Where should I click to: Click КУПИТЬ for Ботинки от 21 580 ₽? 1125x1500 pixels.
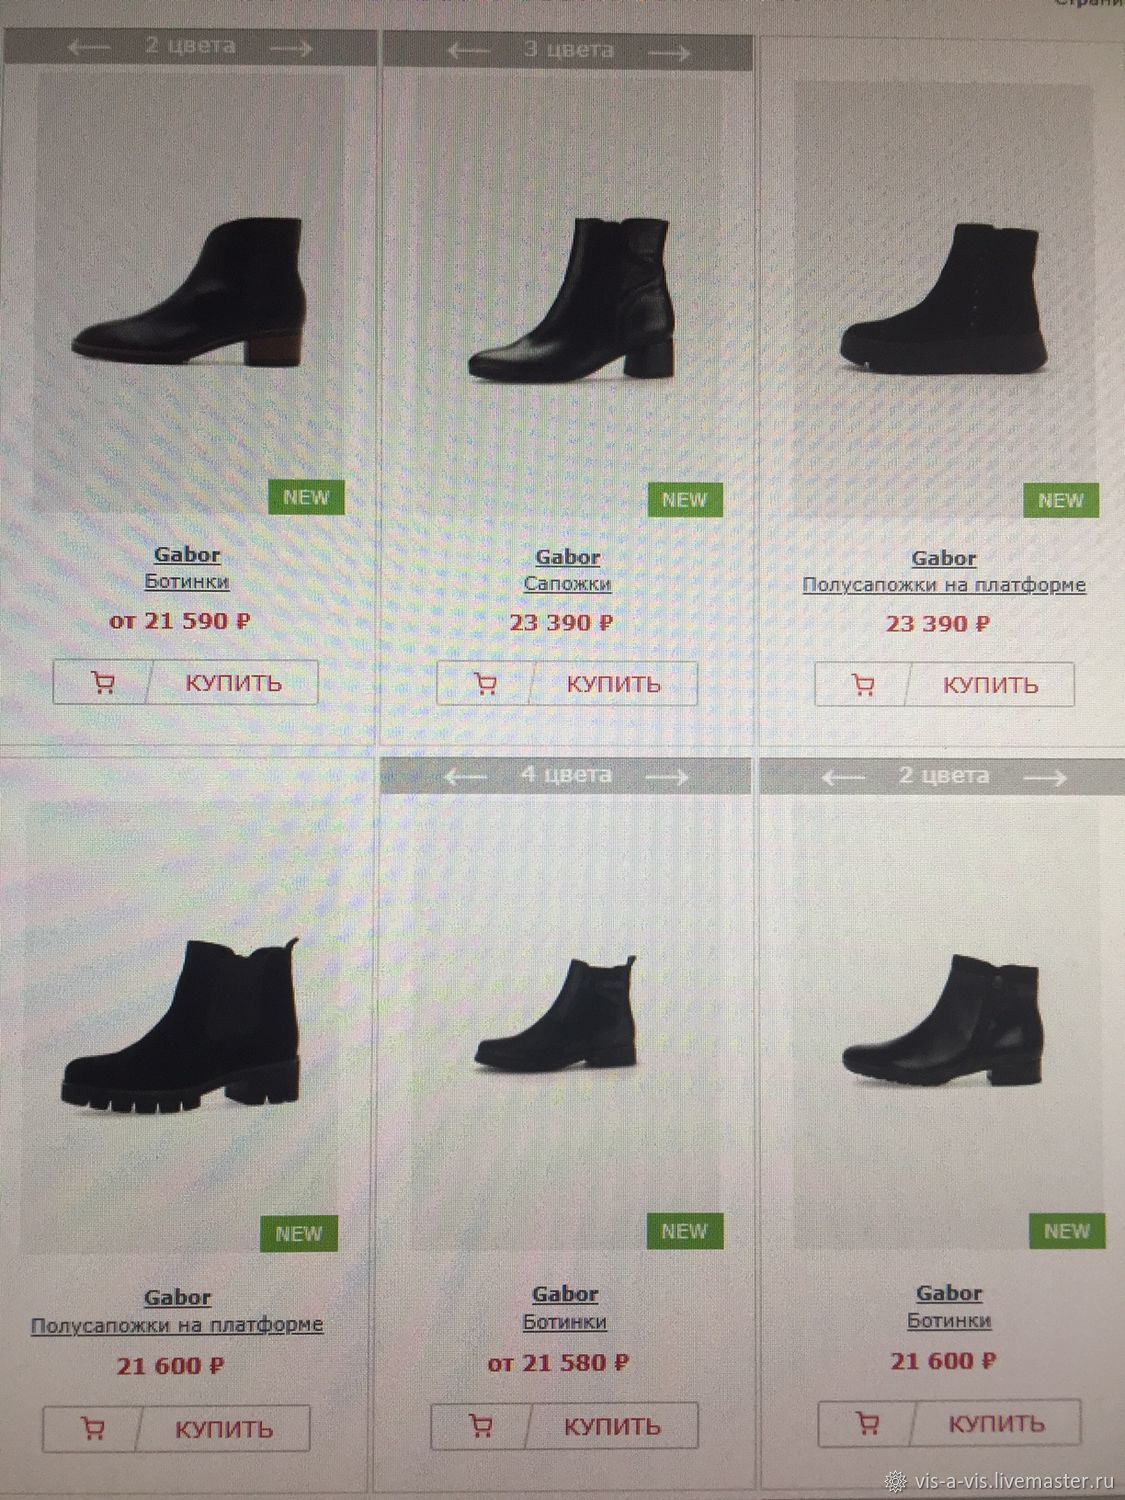612,1426
